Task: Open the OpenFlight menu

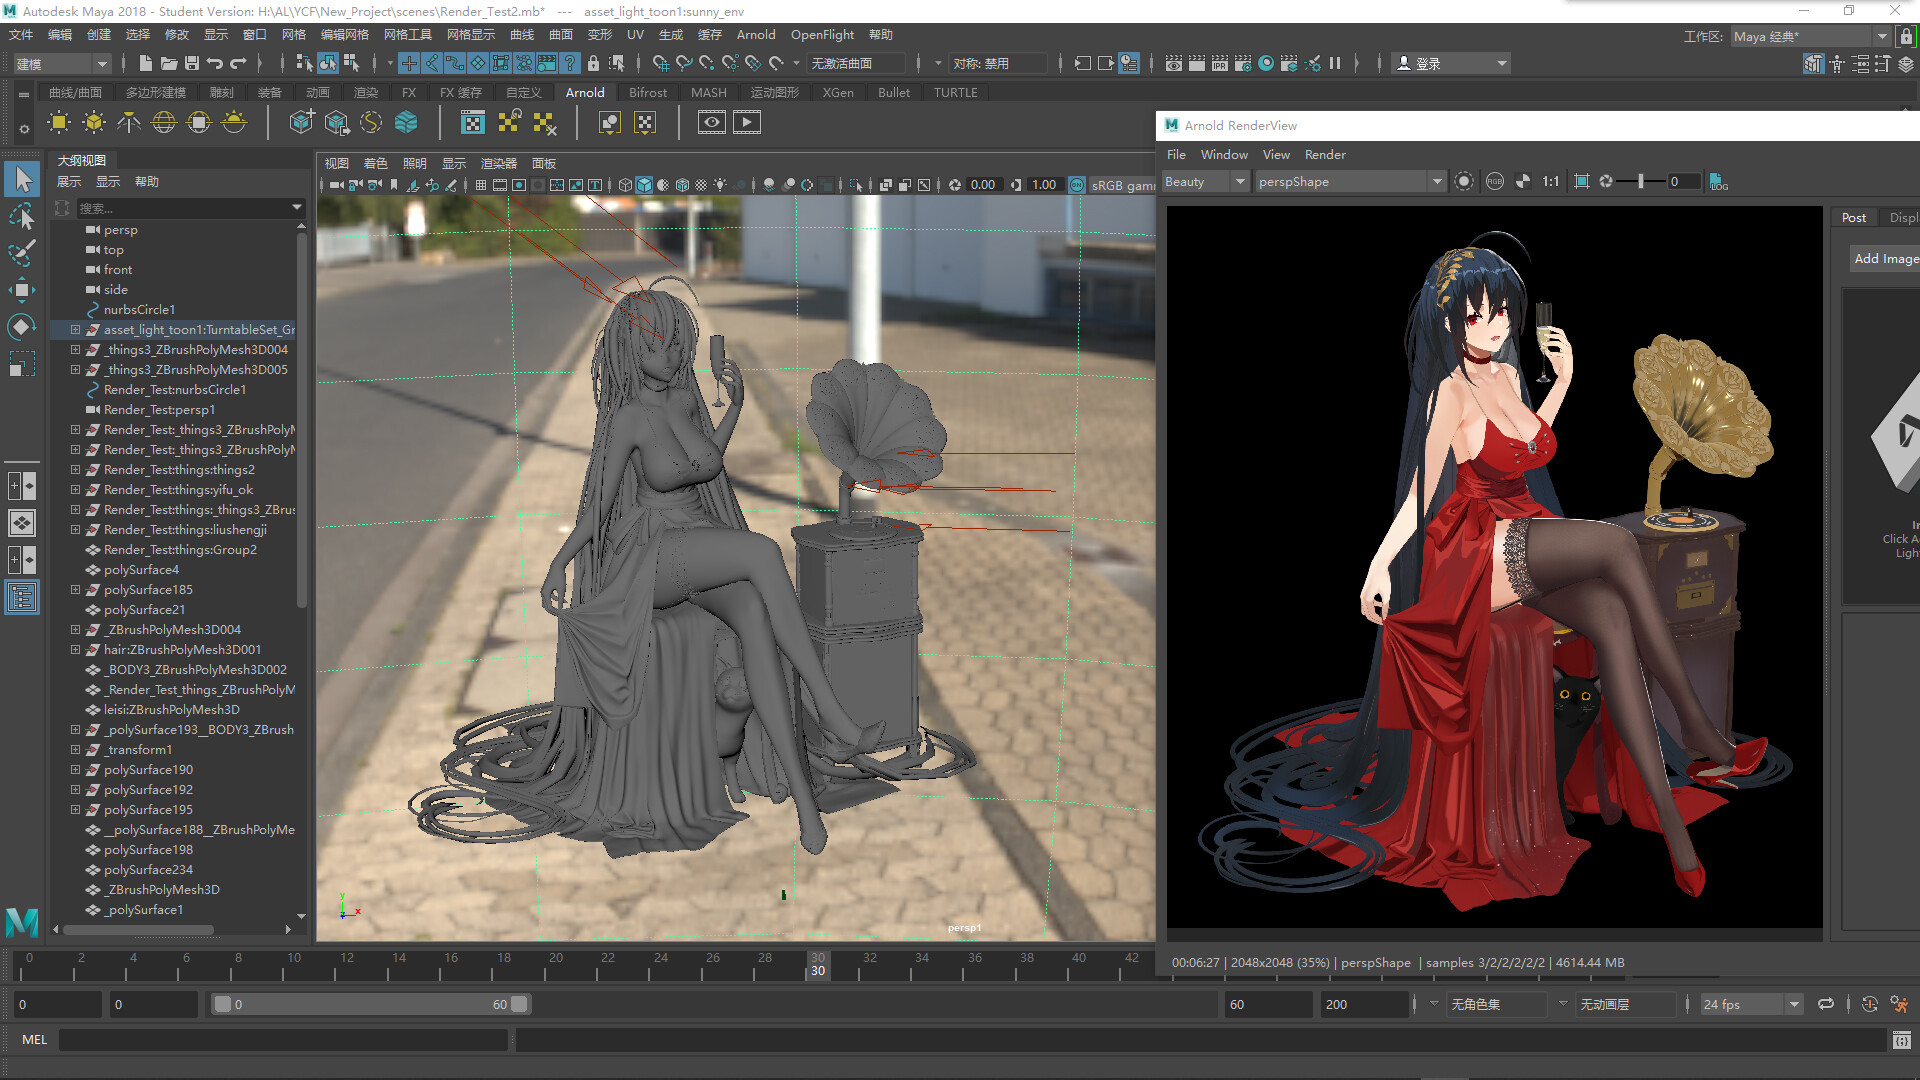Action: coord(822,34)
